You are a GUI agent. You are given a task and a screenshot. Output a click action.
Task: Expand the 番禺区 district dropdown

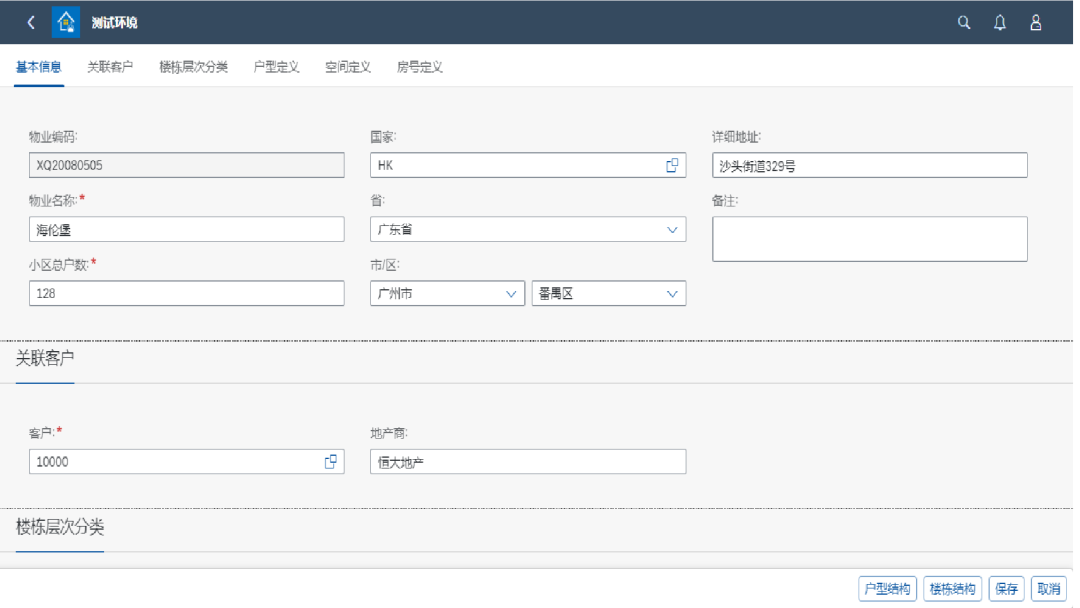click(x=673, y=293)
